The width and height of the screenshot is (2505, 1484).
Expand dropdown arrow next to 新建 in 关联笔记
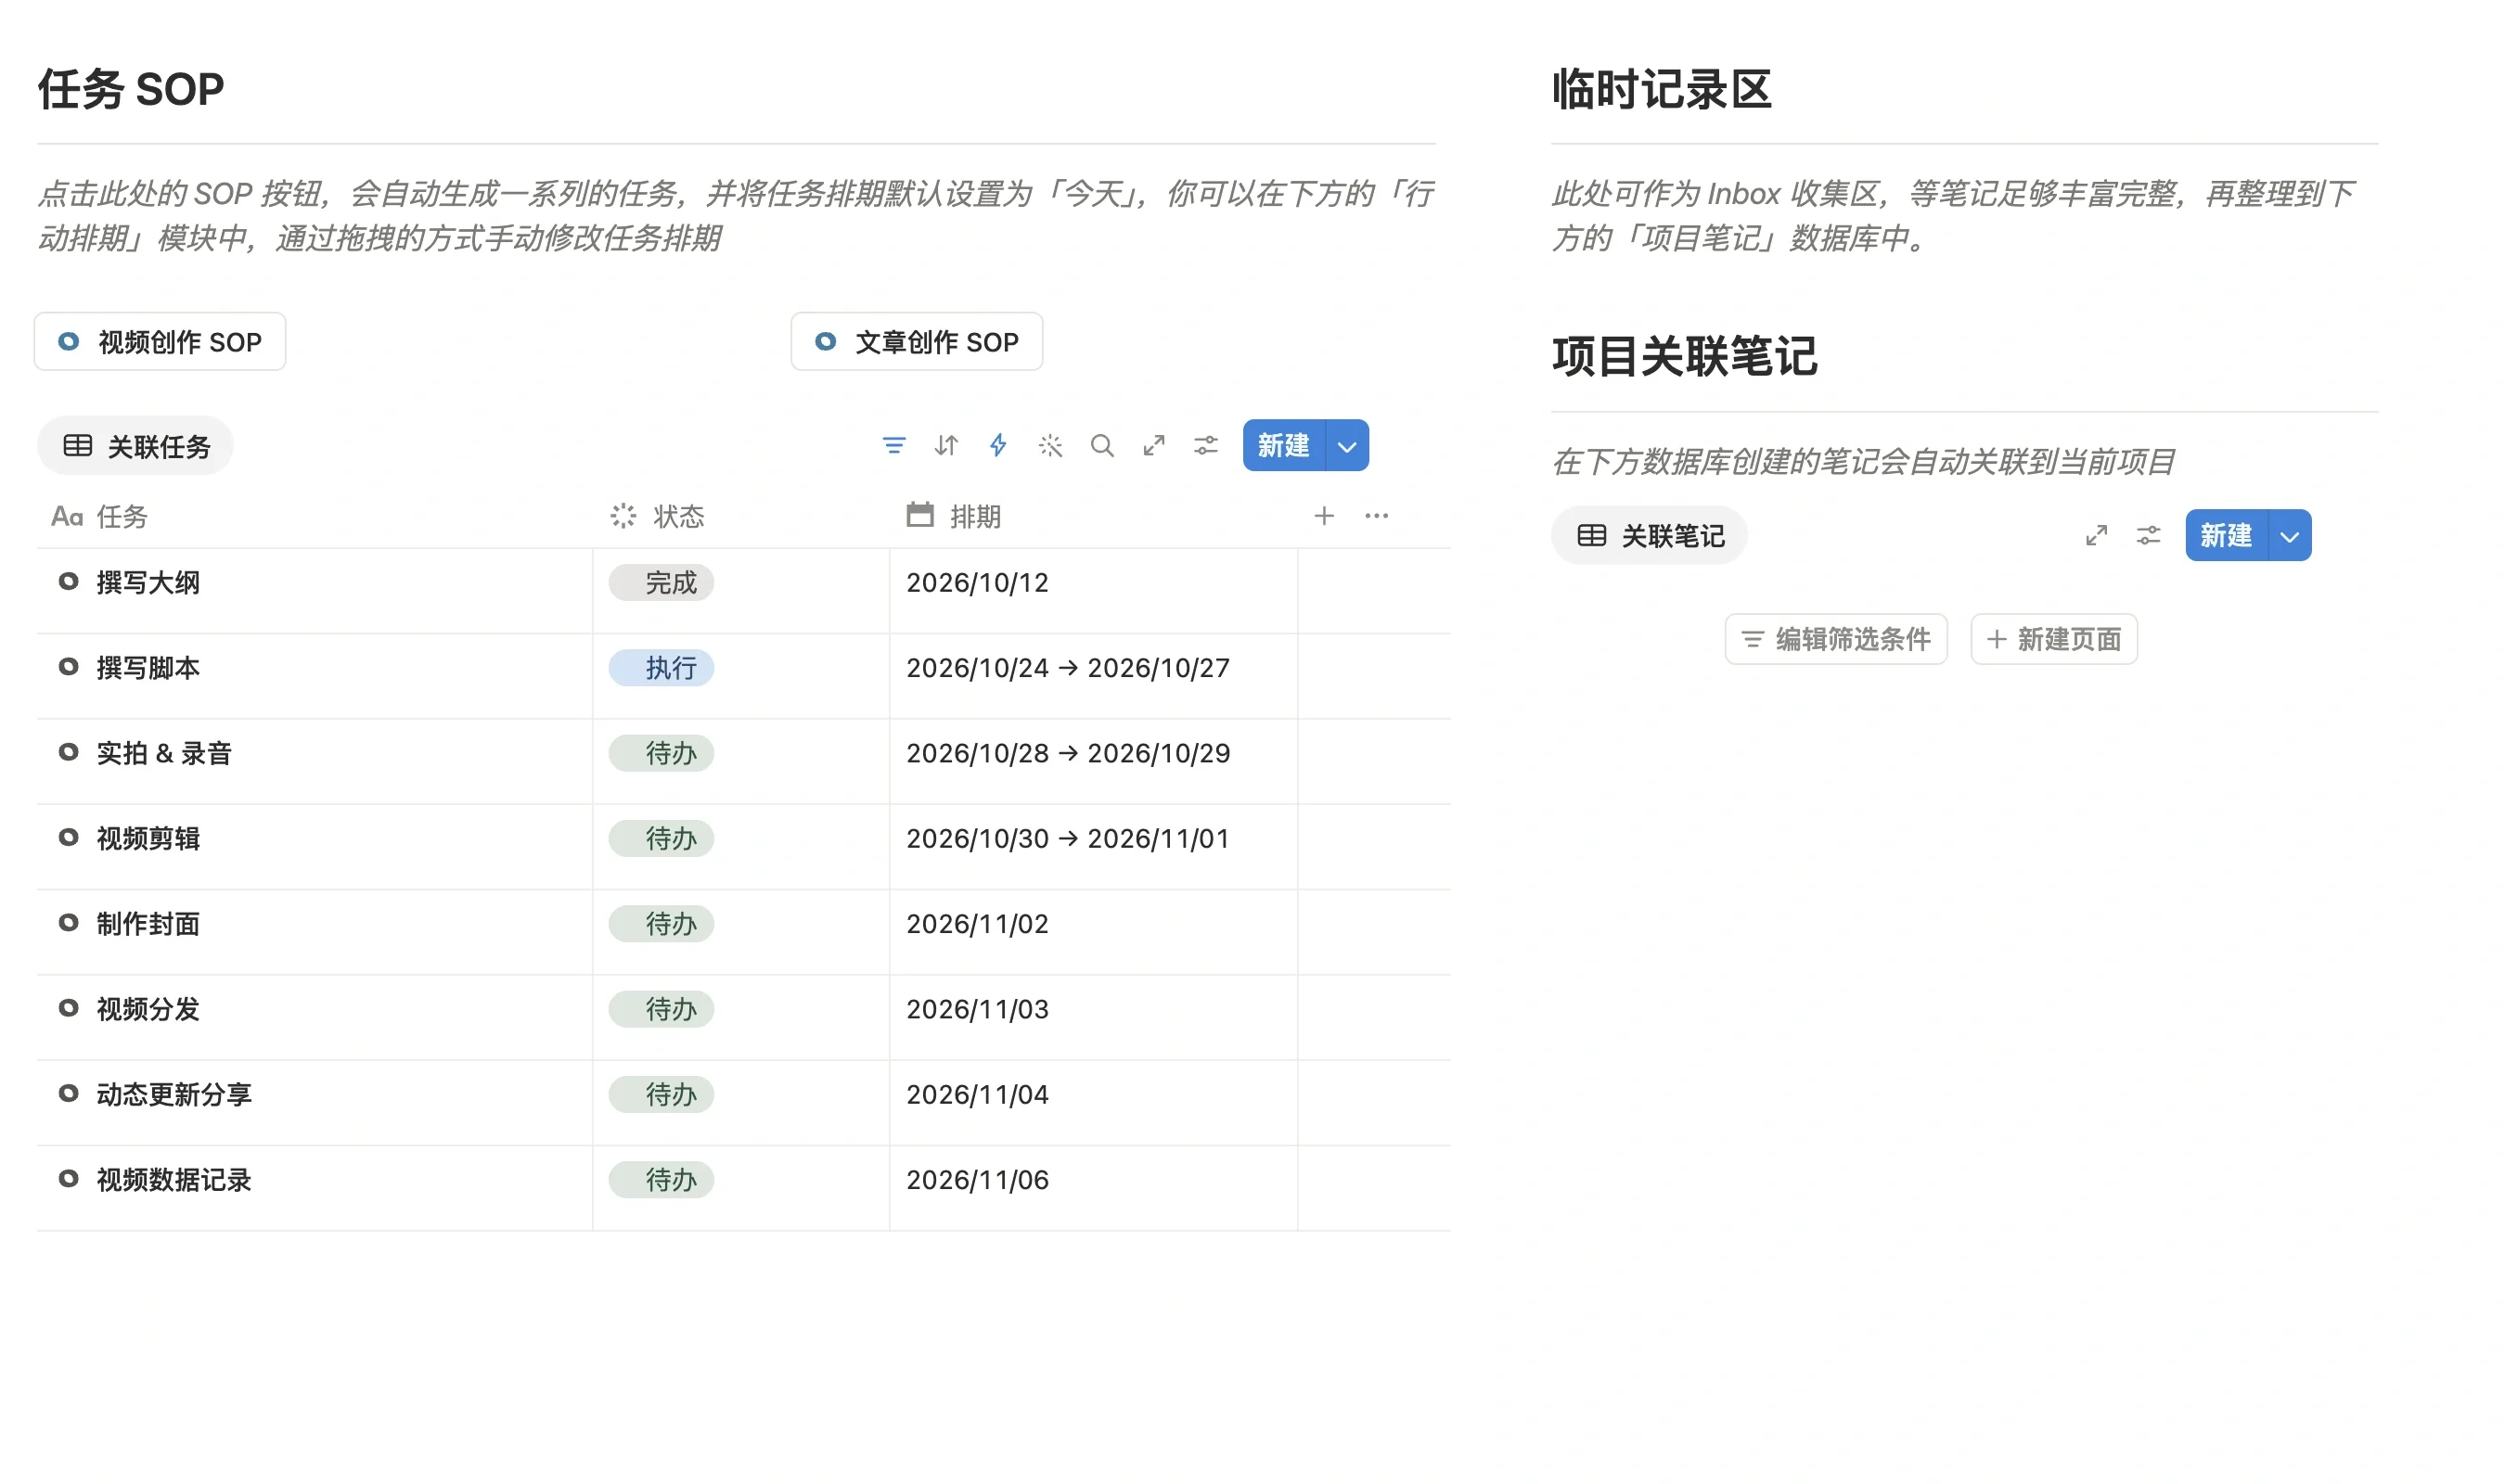click(2289, 536)
